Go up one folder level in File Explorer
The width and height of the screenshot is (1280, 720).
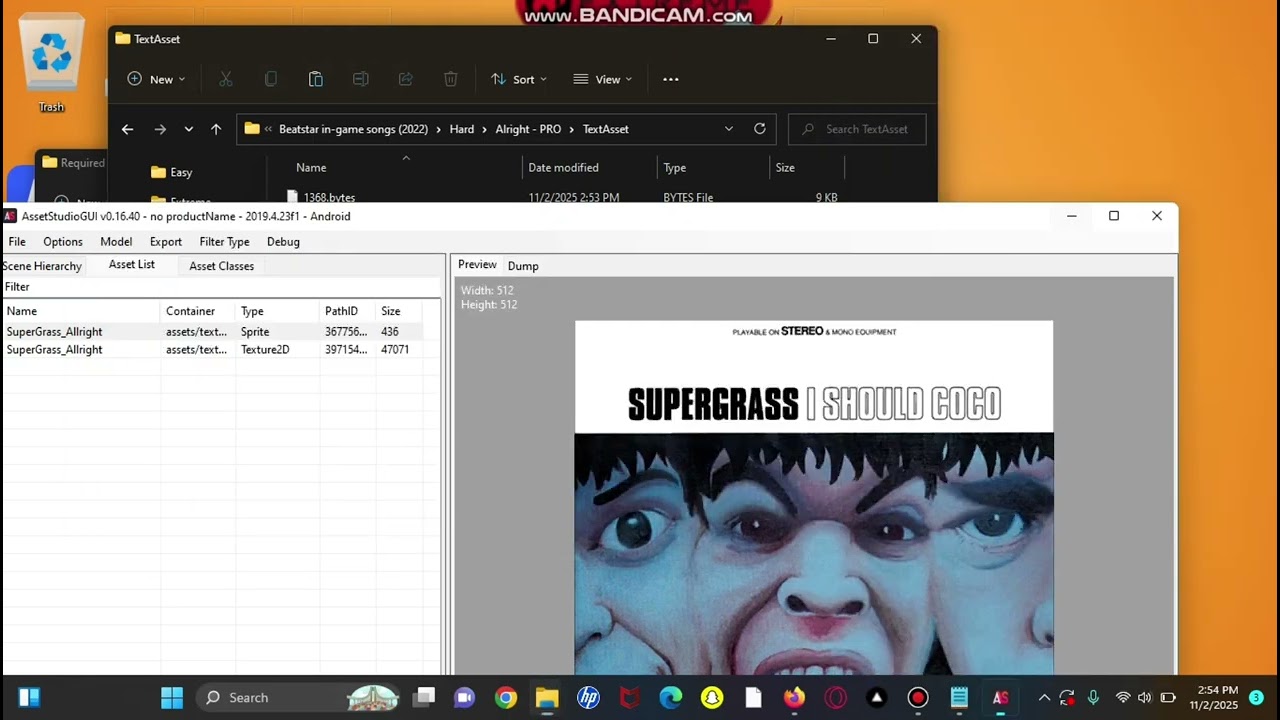click(x=216, y=129)
